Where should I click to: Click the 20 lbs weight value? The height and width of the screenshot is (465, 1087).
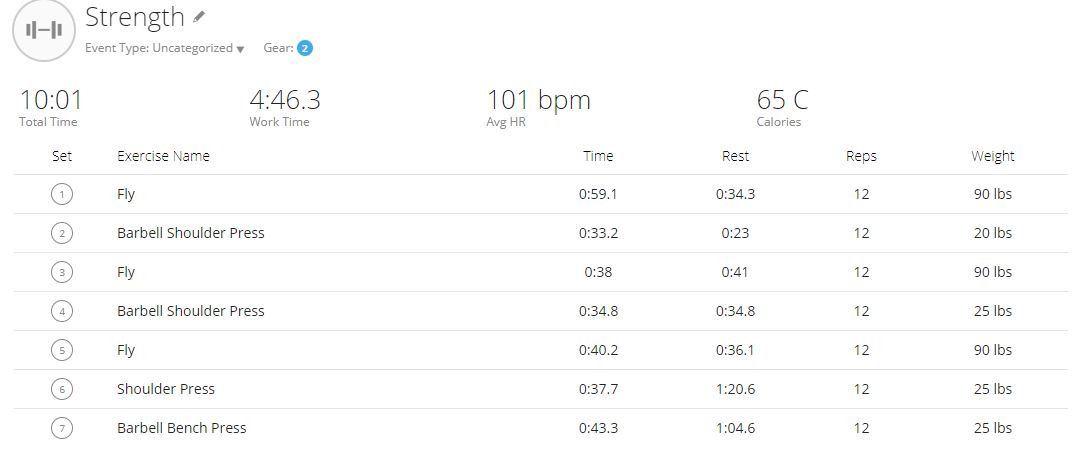[993, 233]
